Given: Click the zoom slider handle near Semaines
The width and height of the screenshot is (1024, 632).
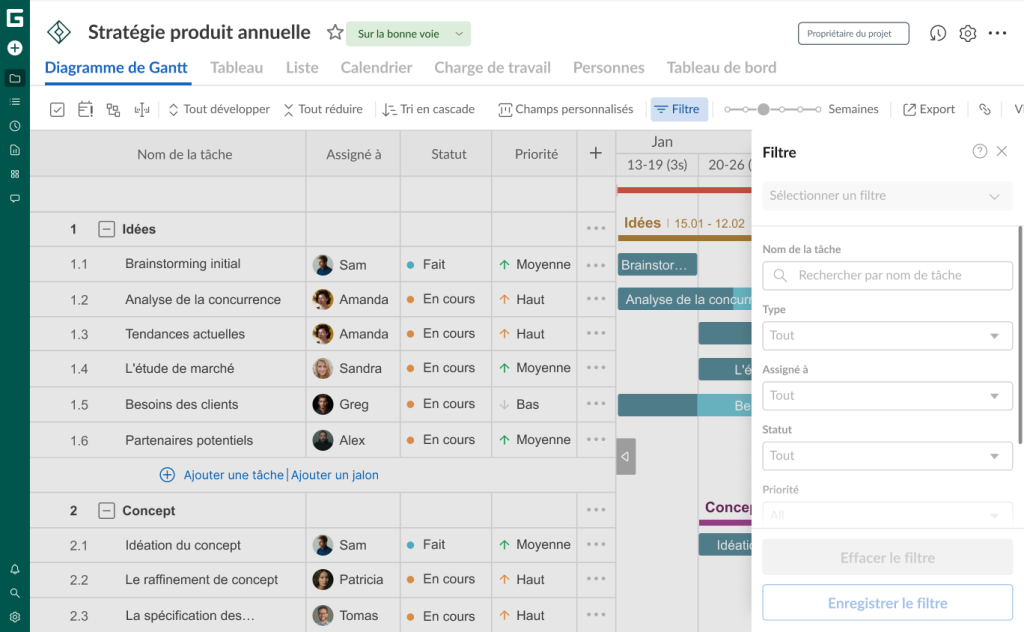Looking at the screenshot, I should click(x=763, y=110).
